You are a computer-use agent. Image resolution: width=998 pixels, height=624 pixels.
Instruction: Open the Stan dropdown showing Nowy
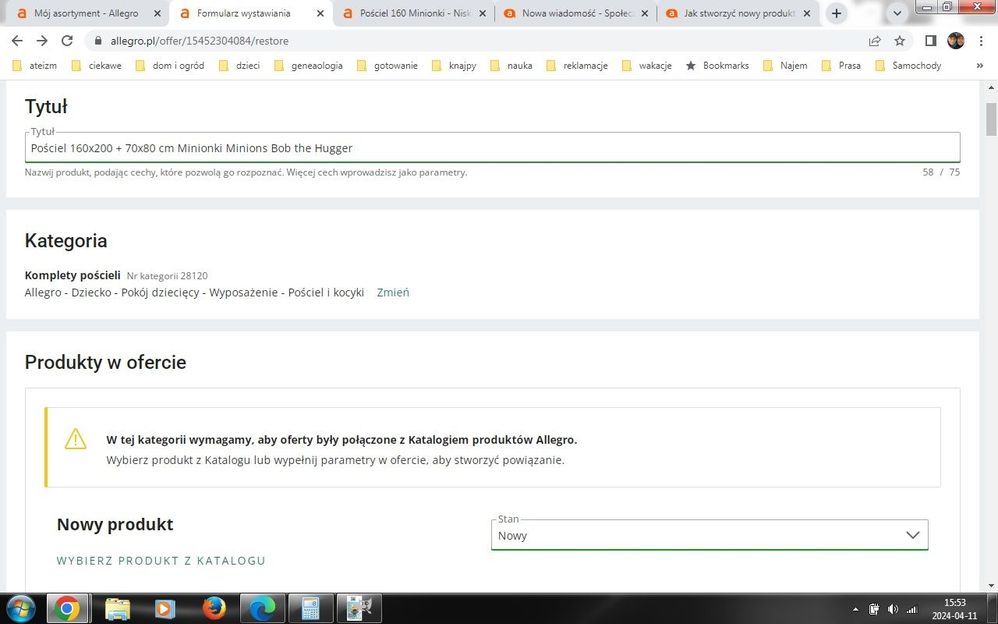coord(710,535)
